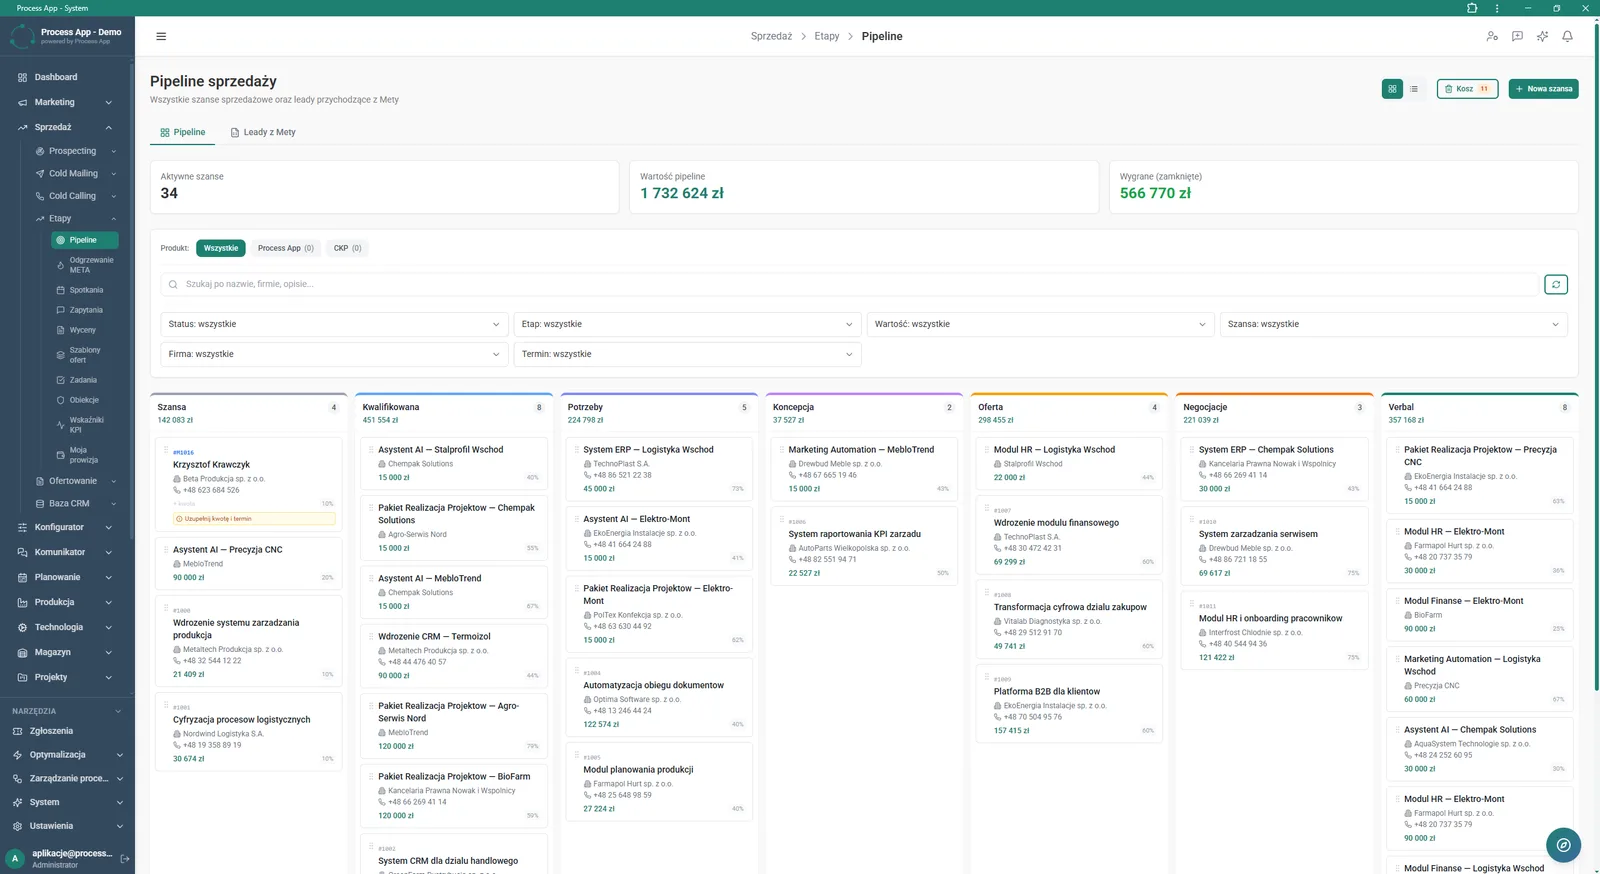Open System ERP — Logistyka Wschod card
Screen dimensions: 1600x874
660,469
